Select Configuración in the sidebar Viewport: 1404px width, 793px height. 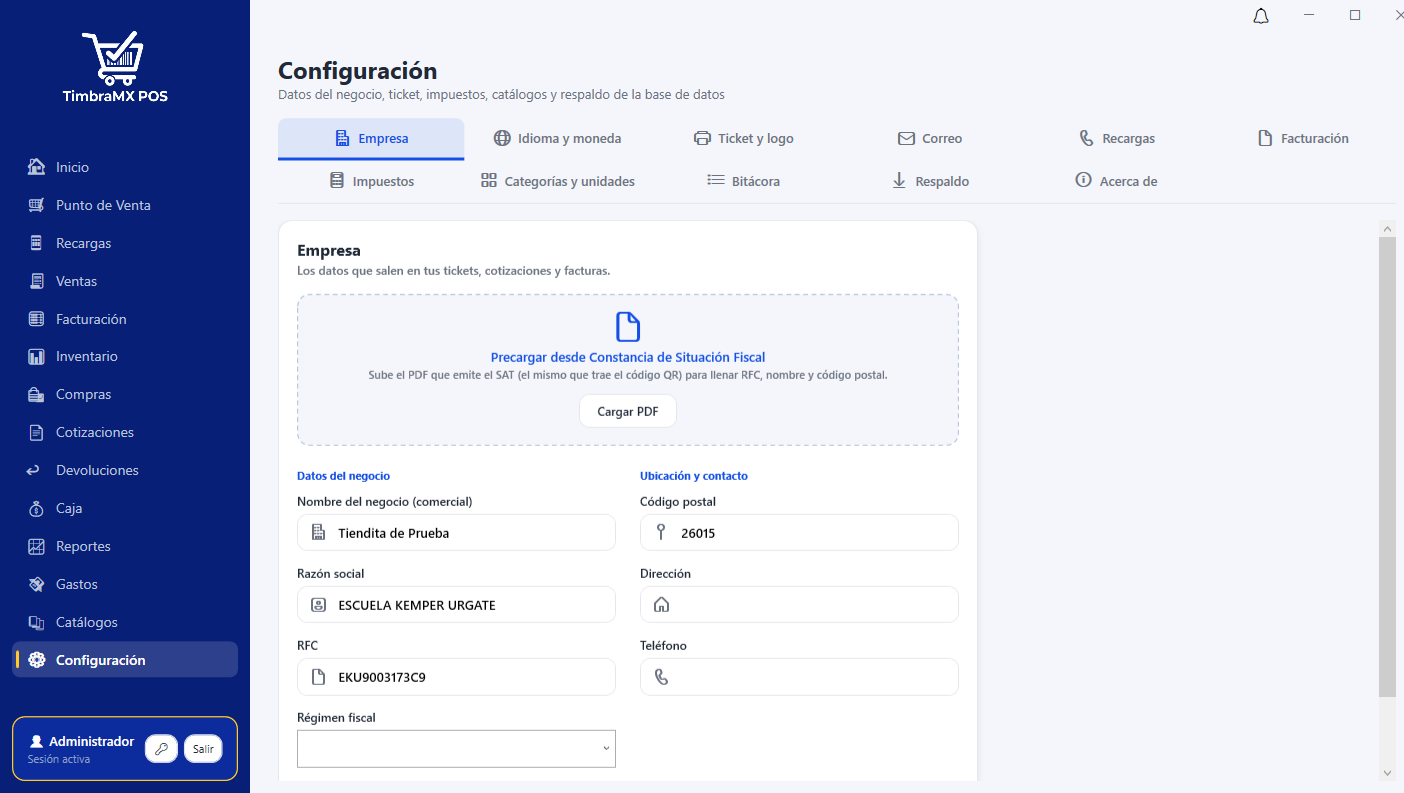point(125,660)
